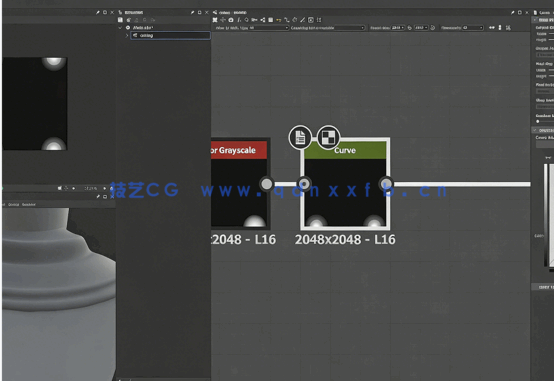Click the diamond icon in the 2D view bar
Viewport: 554px width, 381px height.
coord(73,188)
